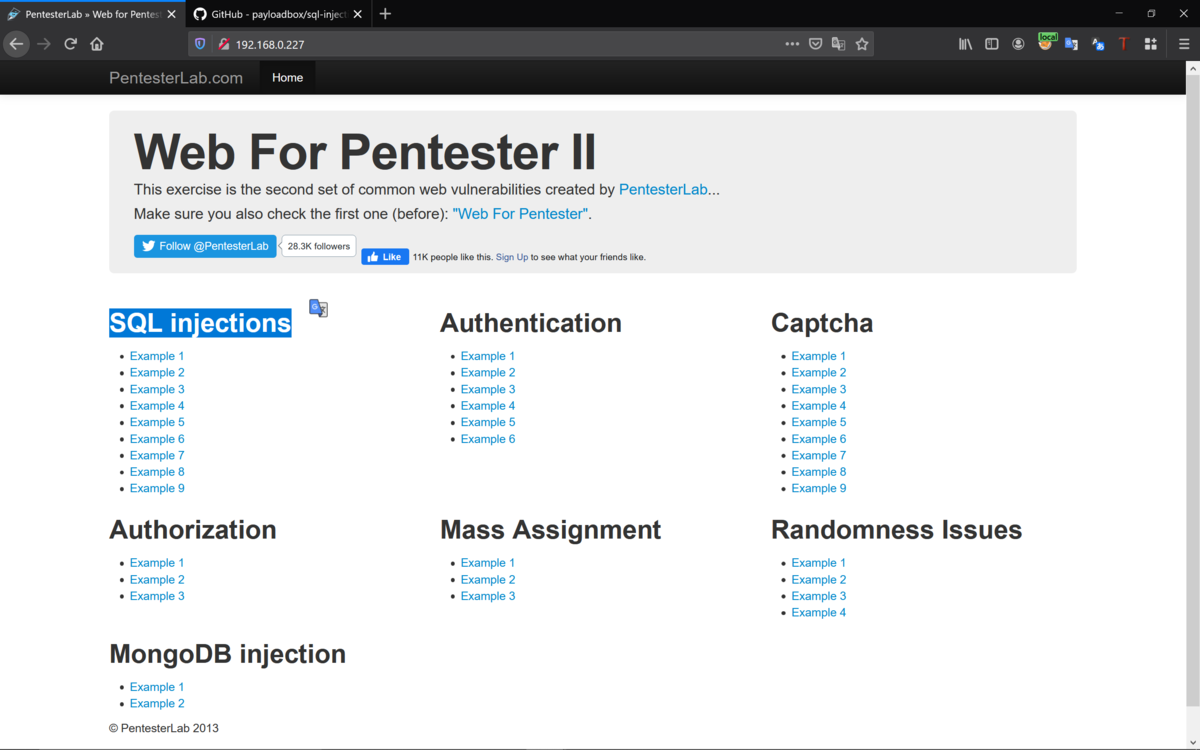This screenshot has height=750, width=1200.
Task: Bookmark this page with the star
Action: [862, 44]
